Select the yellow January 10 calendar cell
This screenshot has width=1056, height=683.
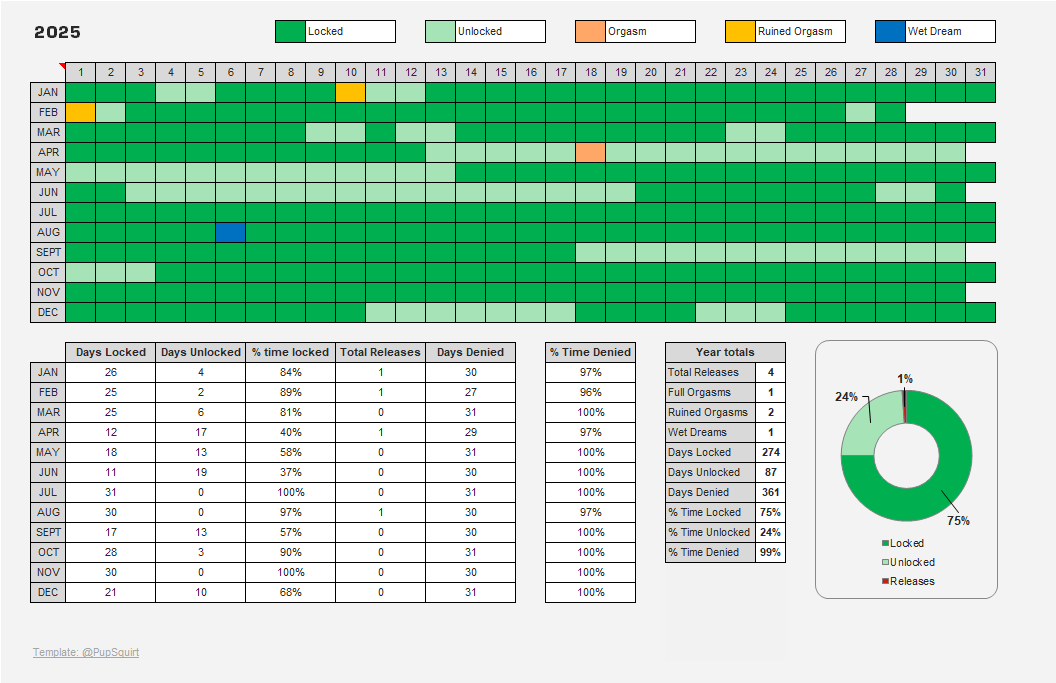point(351,92)
